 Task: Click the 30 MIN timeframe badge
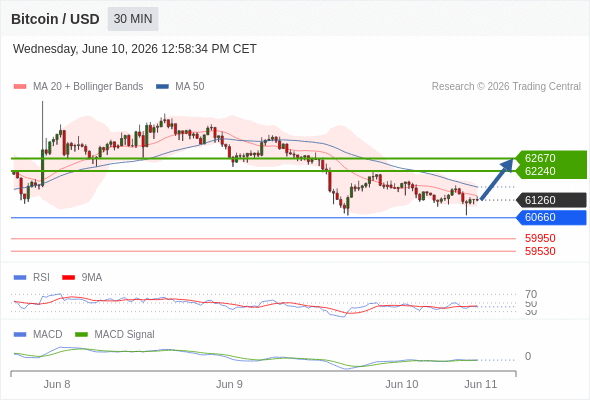(x=133, y=19)
